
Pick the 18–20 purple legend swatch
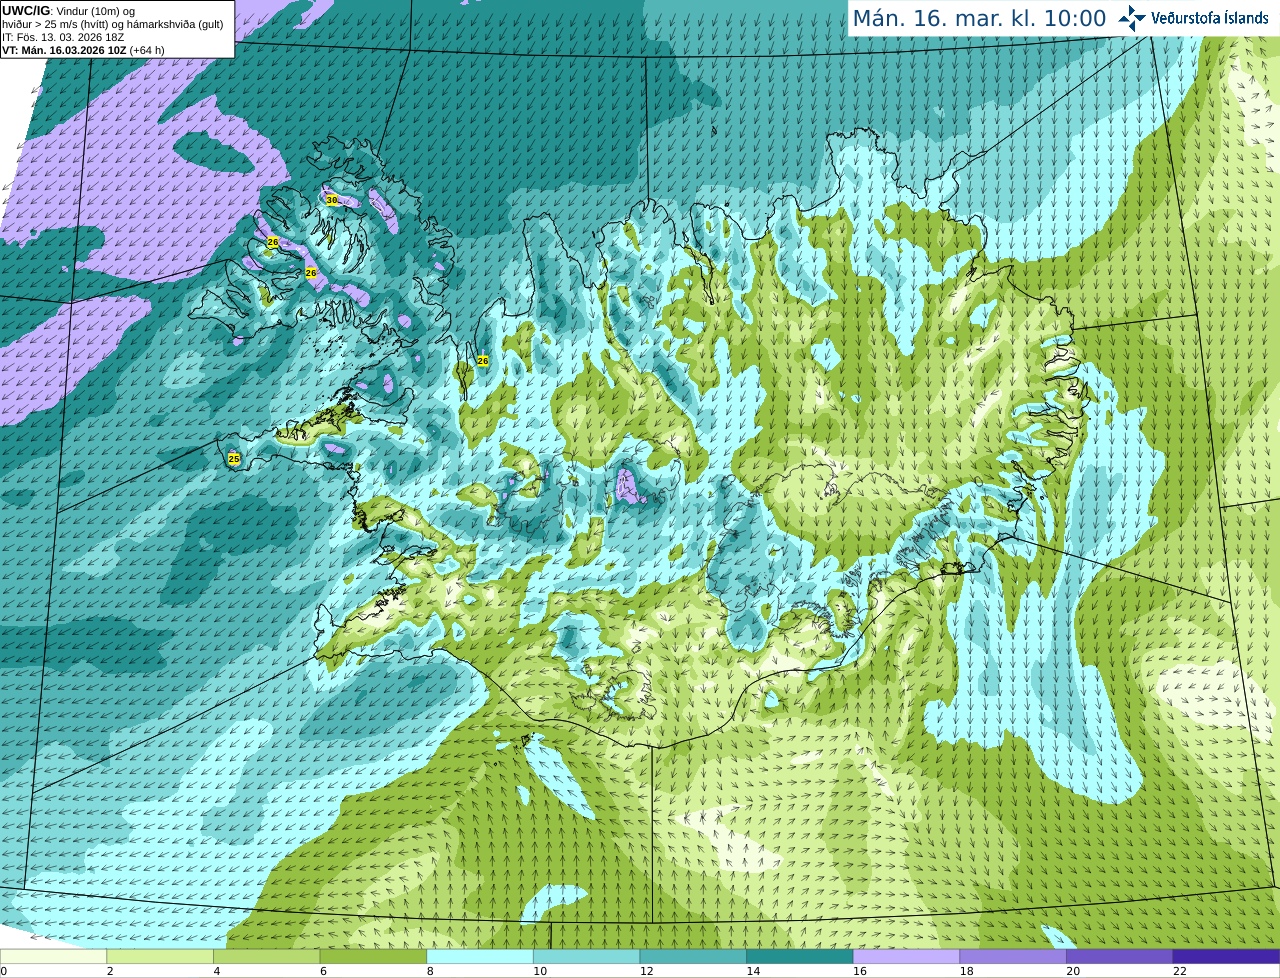(1013, 957)
